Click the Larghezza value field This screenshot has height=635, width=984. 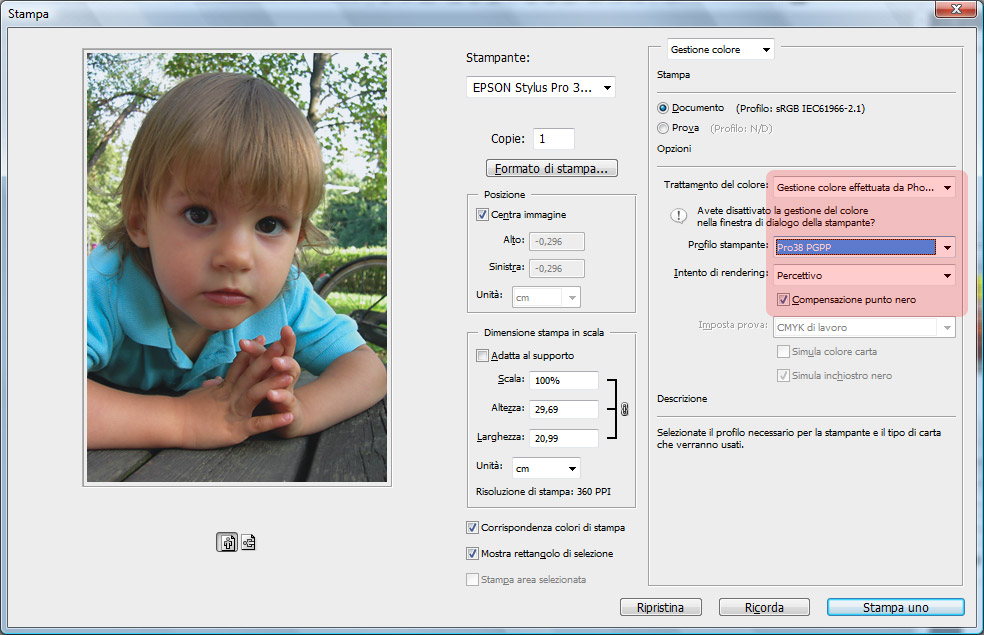564,438
